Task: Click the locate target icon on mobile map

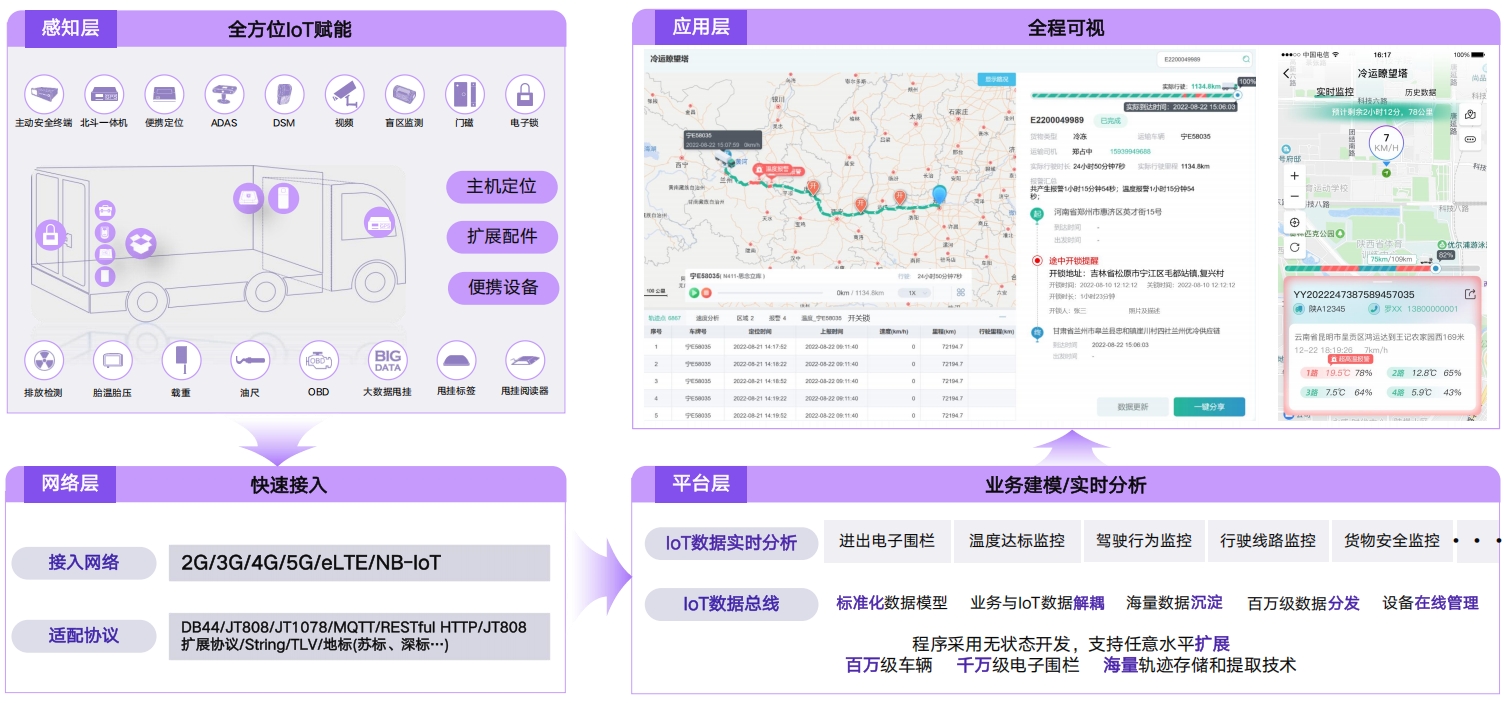Action: pos(1295,223)
